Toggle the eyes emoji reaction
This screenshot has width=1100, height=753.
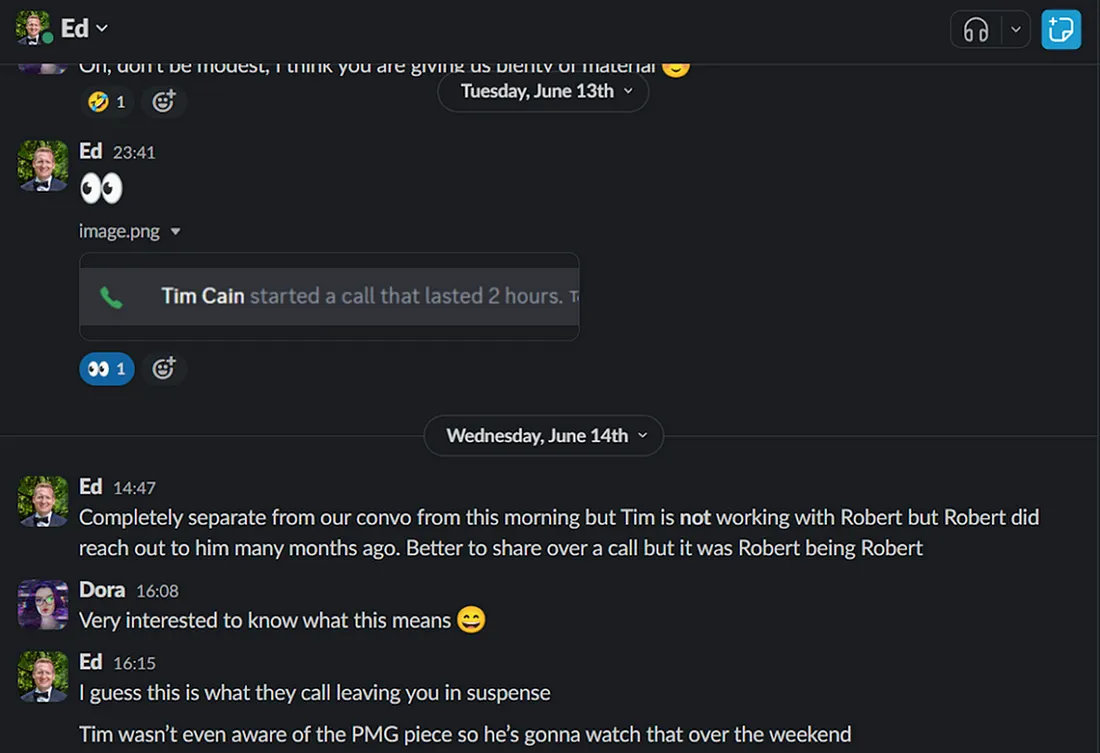coord(107,369)
